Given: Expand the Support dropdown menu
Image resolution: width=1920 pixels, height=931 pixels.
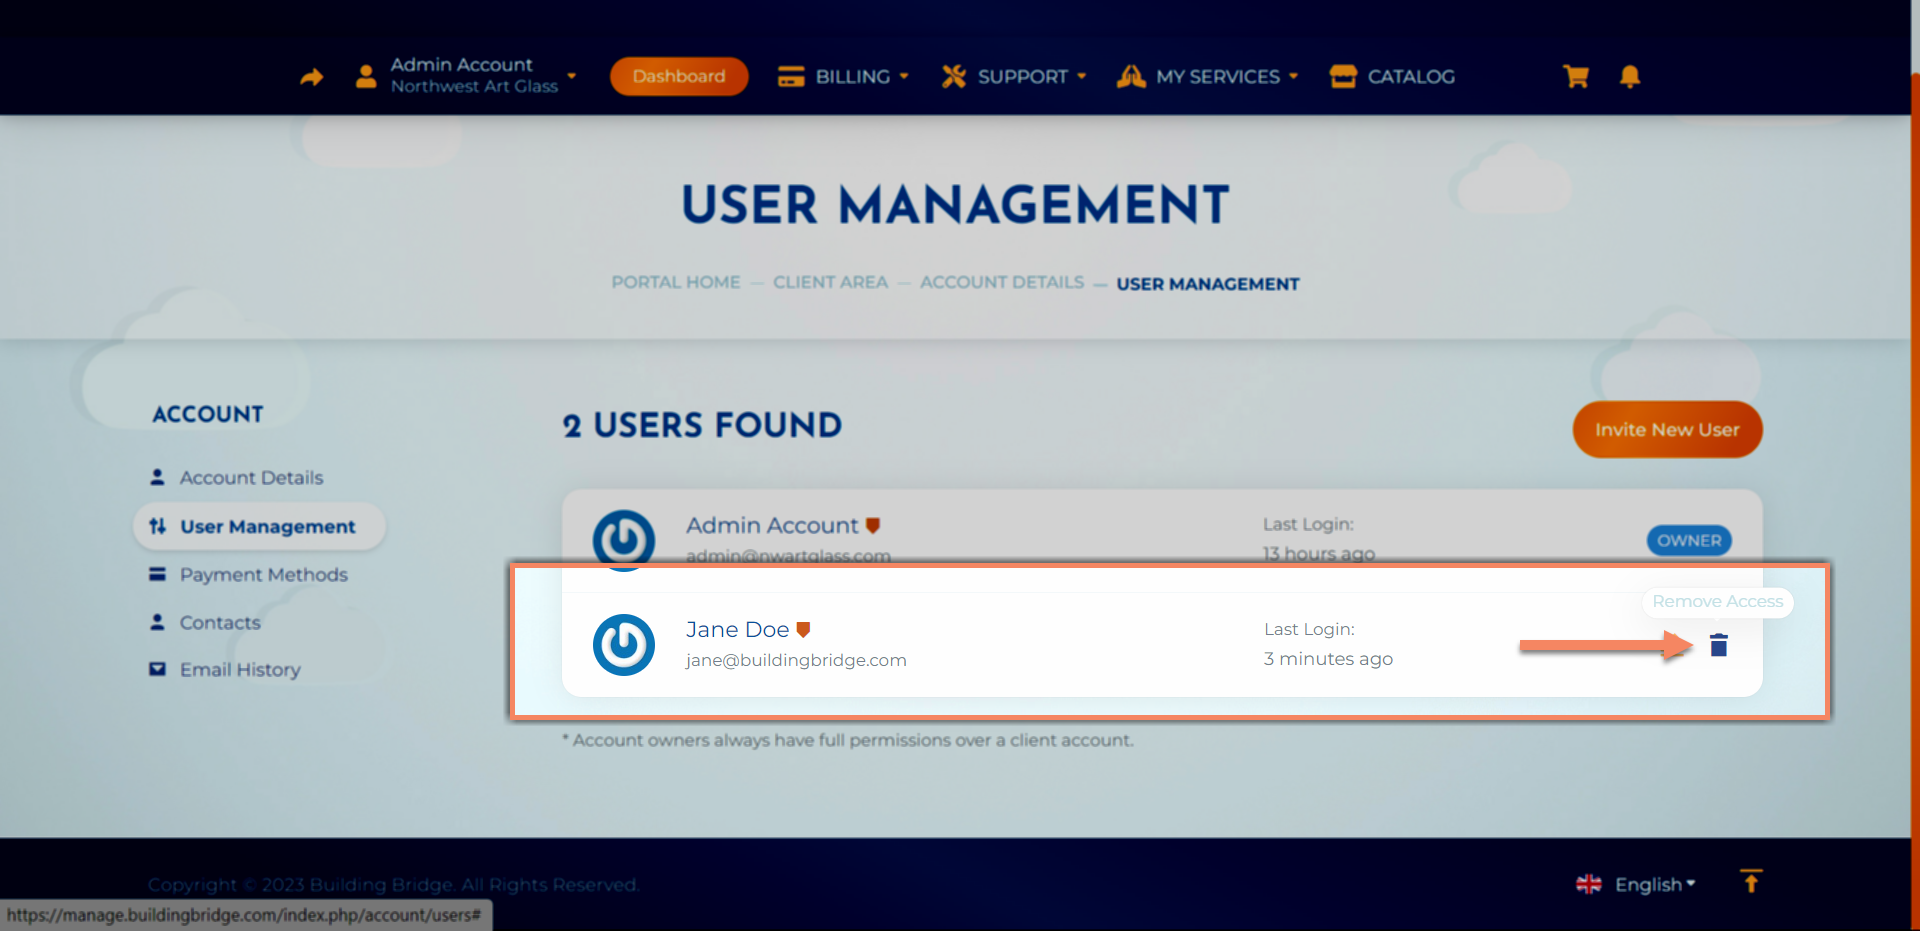Looking at the screenshot, I should coord(1014,77).
